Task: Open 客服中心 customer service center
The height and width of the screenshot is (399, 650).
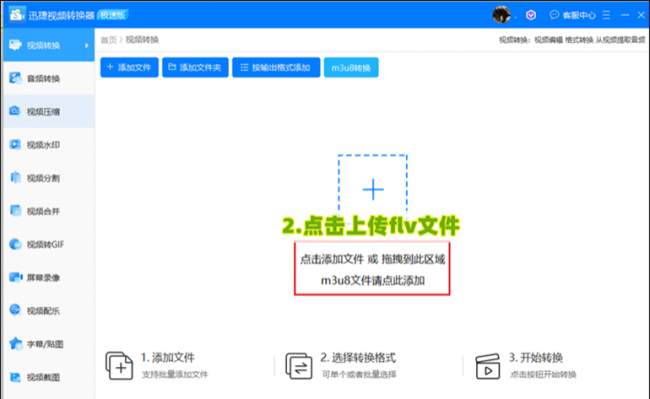Action: point(572,15)
